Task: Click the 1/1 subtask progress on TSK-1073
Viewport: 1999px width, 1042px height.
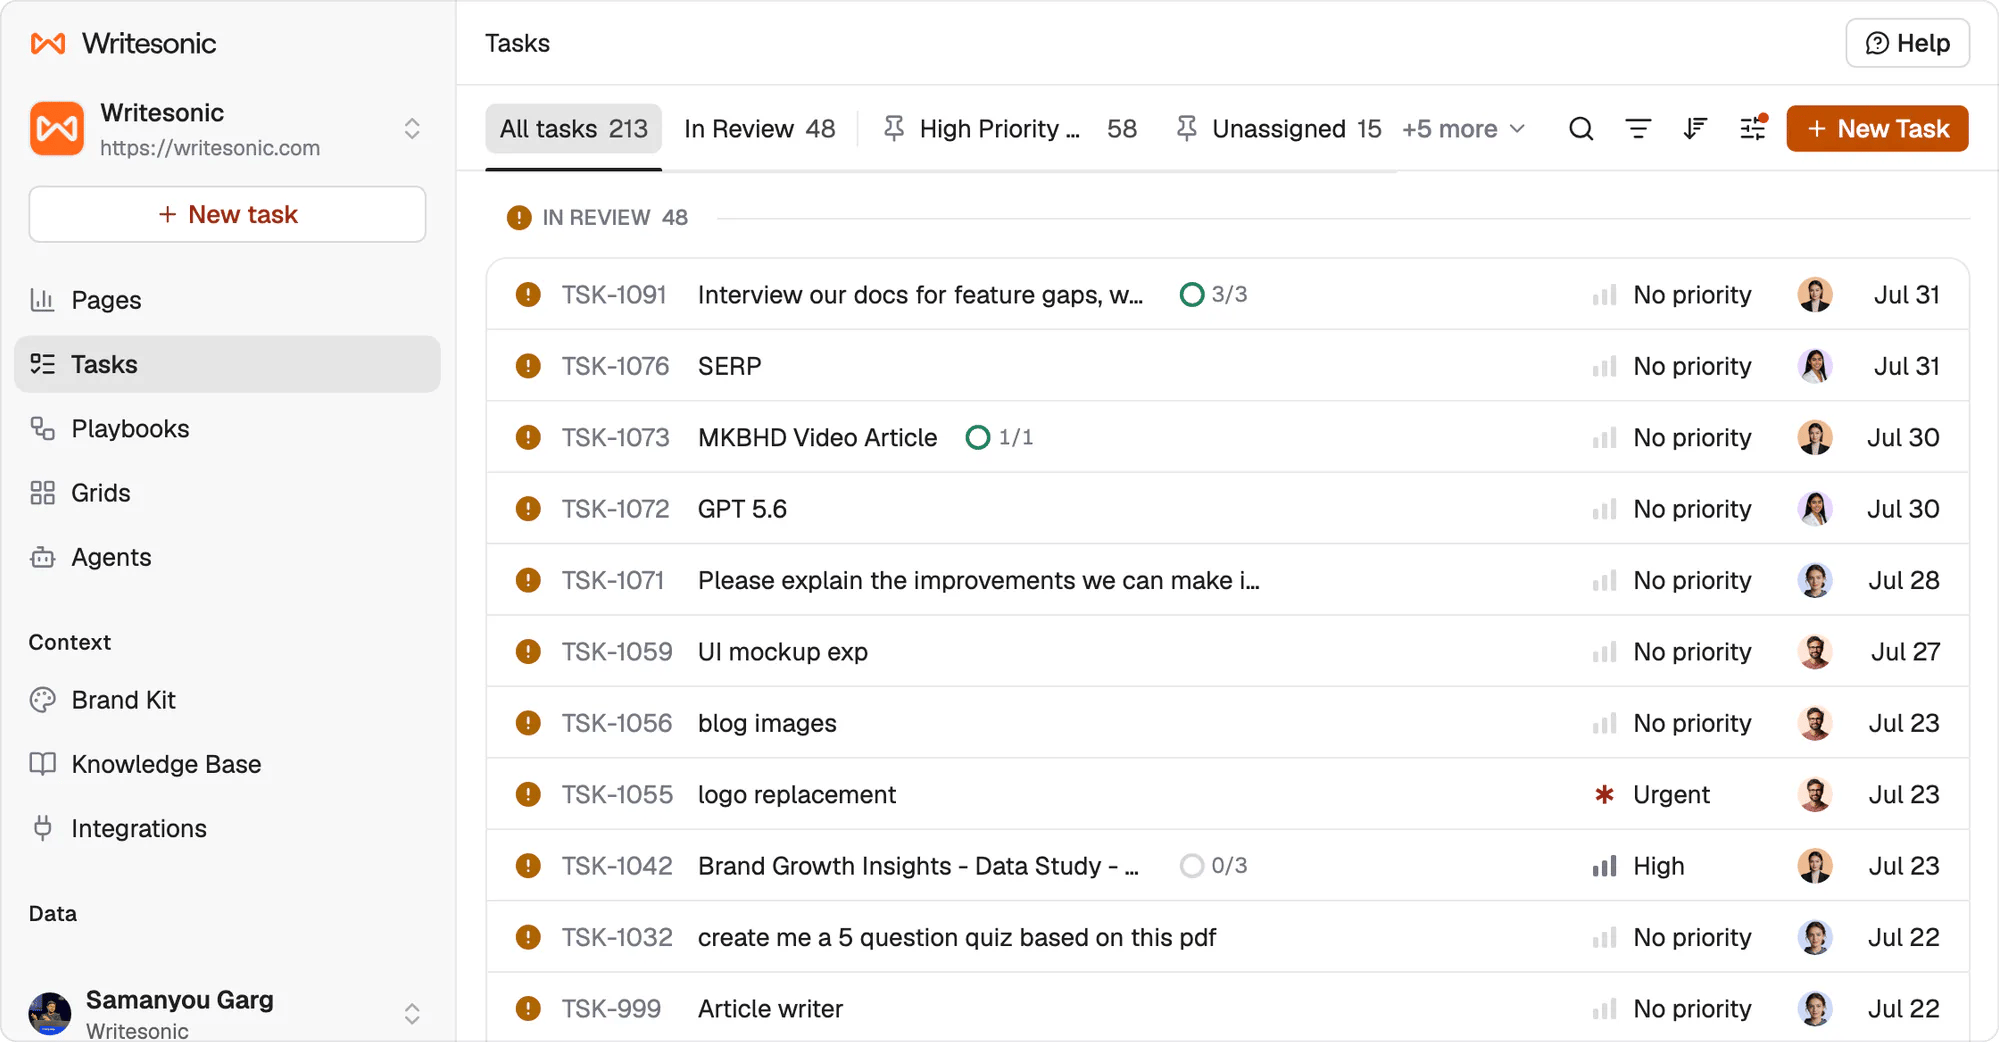Action: click(999, 437)
